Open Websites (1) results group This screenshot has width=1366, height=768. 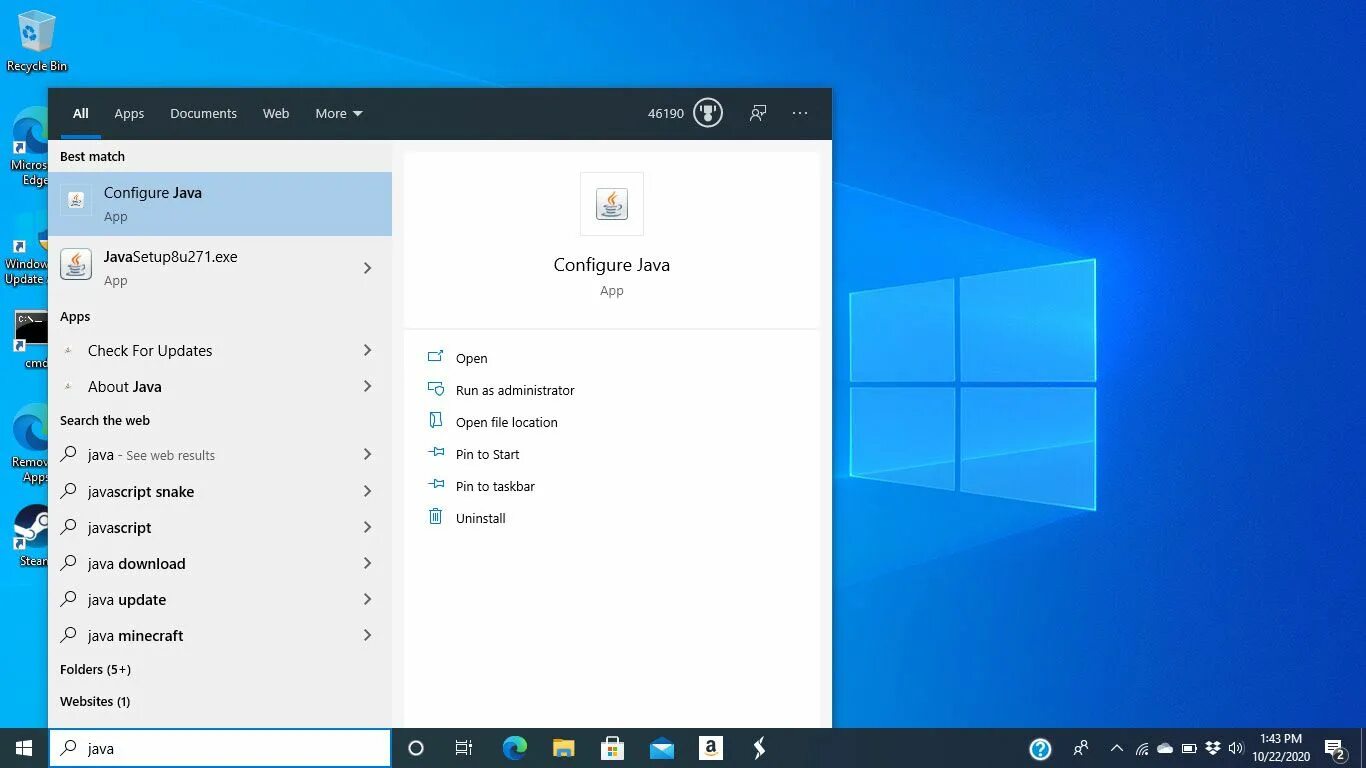[95, 701]
